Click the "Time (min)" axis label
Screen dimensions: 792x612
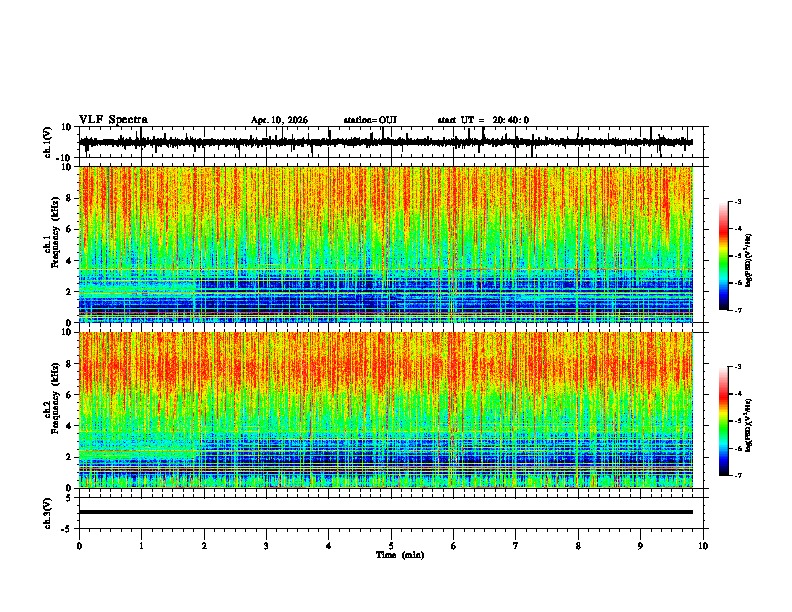click(x=400, y=555)
